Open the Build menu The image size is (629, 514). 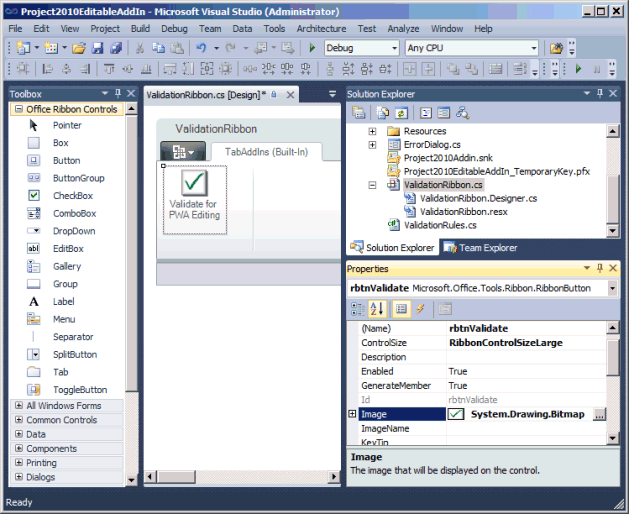[x=140, y=29]
